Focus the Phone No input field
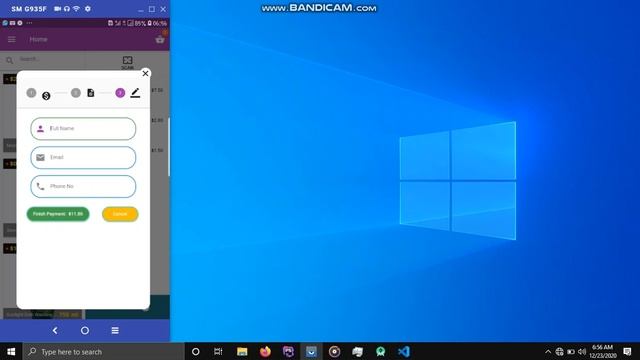 83,187
